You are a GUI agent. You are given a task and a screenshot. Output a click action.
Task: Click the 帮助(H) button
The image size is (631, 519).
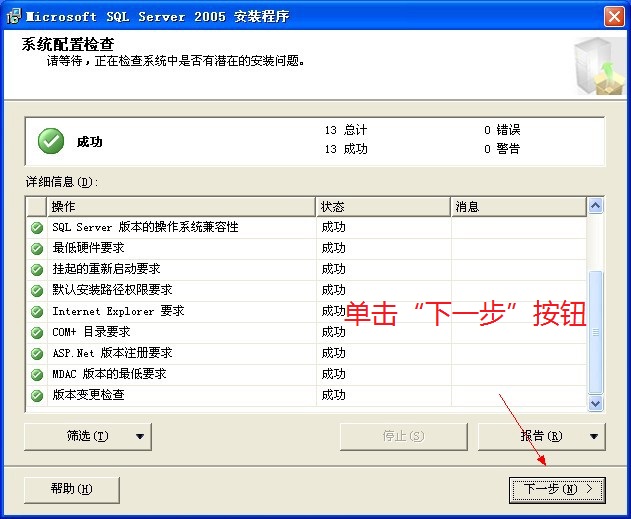coord(71,489)
